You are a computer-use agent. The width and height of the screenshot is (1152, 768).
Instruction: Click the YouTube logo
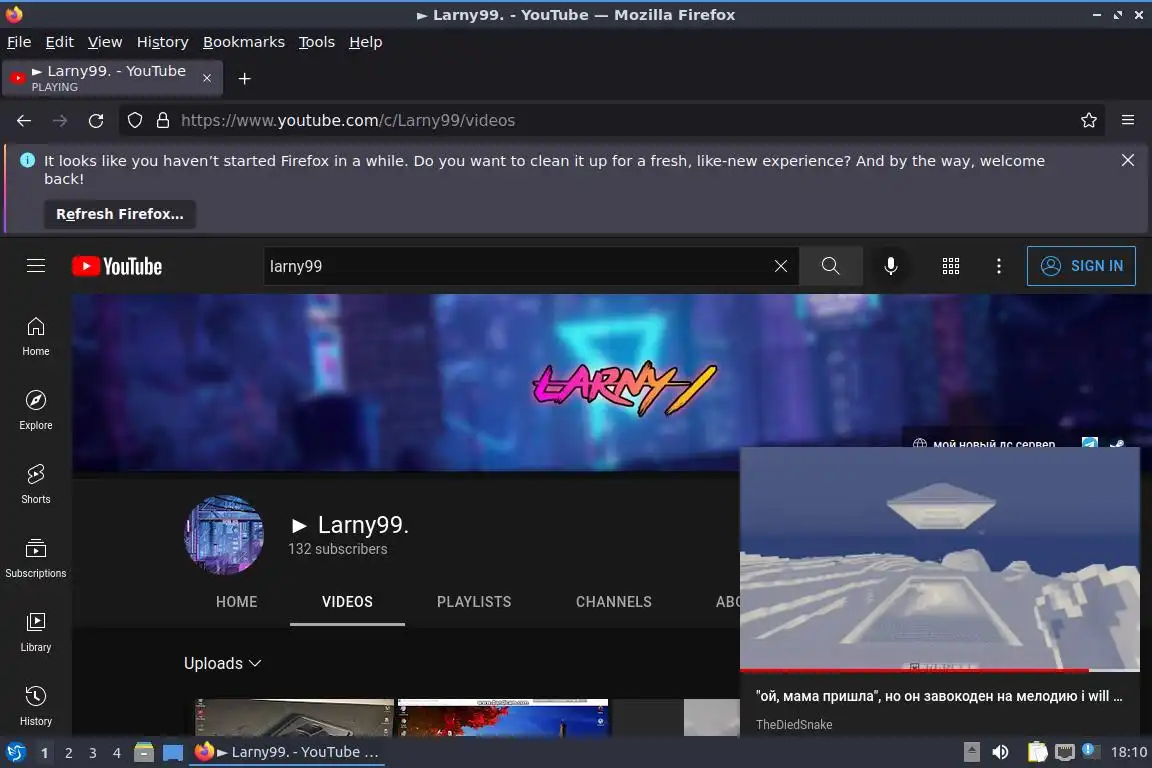tap(117, 266)
